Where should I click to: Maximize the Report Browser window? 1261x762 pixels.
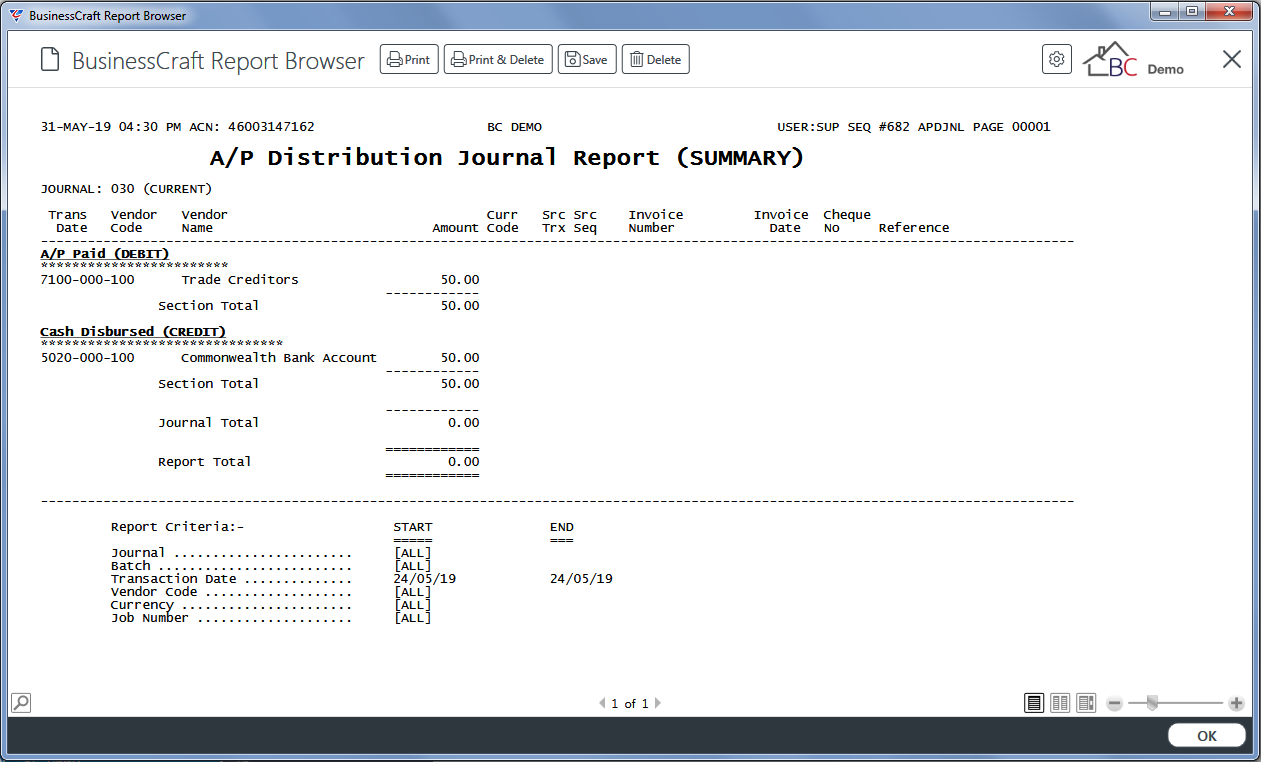click(1191, 12)
